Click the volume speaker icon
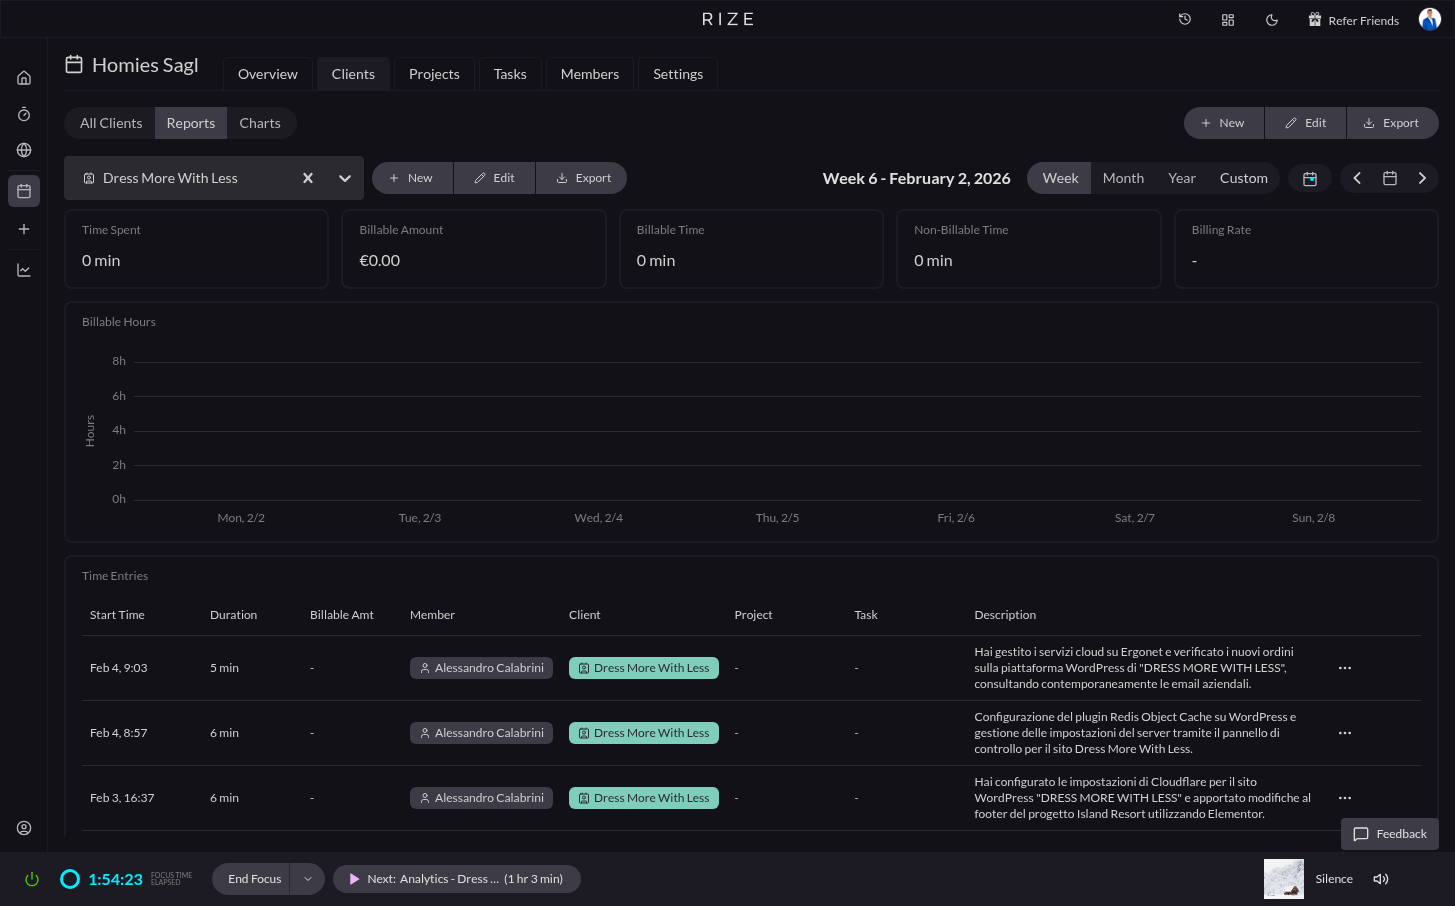This screenshot has height=906, width=1455. click(1381, 879)
